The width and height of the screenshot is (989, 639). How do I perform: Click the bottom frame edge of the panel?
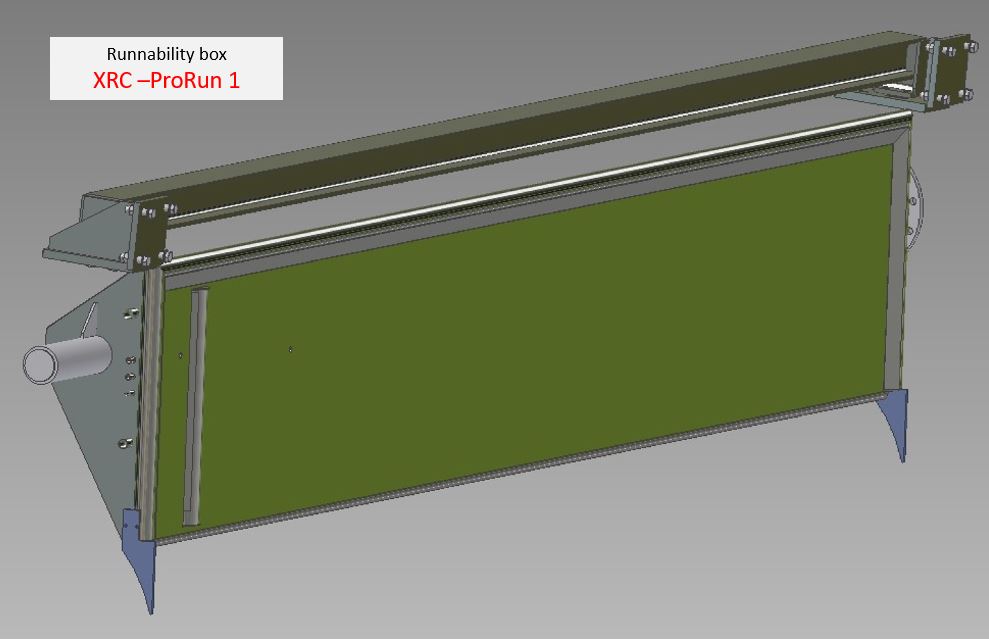(x=520, y=472)
